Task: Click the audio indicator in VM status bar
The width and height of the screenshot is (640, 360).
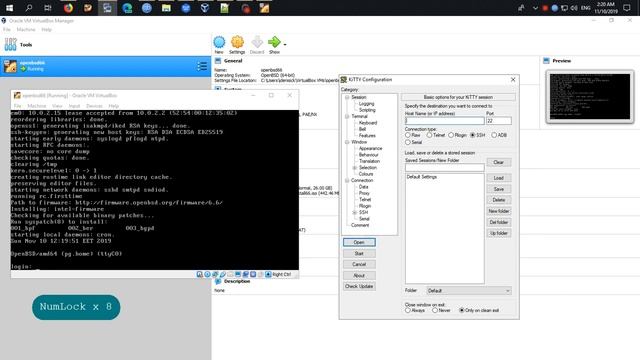Action: 215,274
